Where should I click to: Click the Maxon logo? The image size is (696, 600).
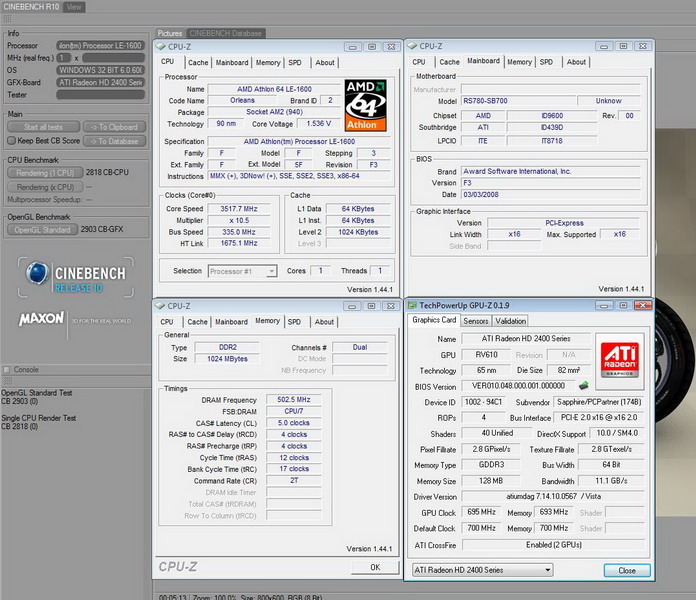tap(41, 319)
